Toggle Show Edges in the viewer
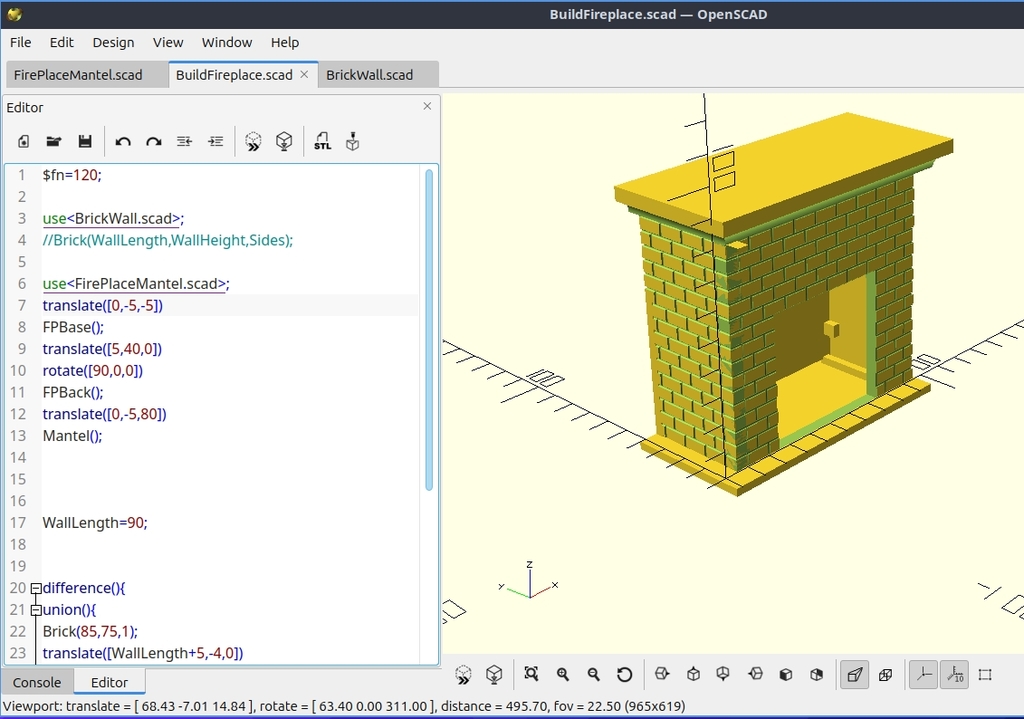 point(985,675)
